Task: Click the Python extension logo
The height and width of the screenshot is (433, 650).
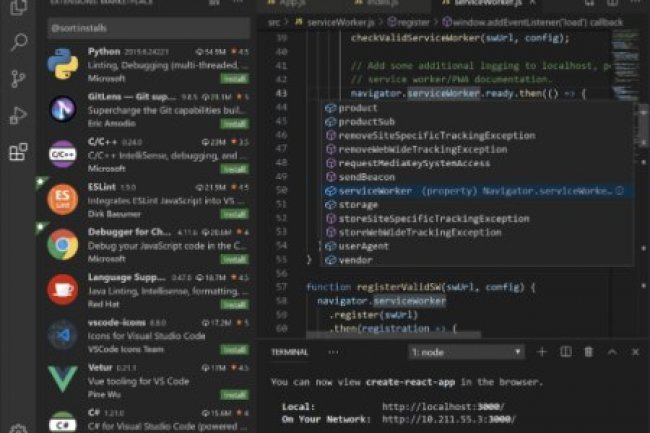Action: (63, 64)
